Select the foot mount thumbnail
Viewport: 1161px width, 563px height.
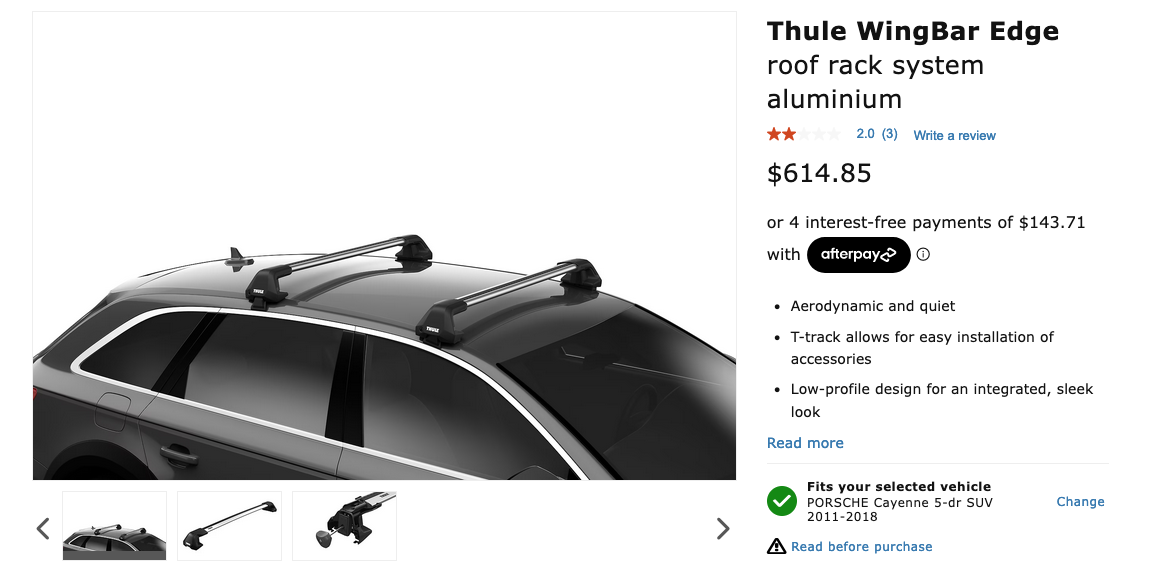[x=344, y=526]
